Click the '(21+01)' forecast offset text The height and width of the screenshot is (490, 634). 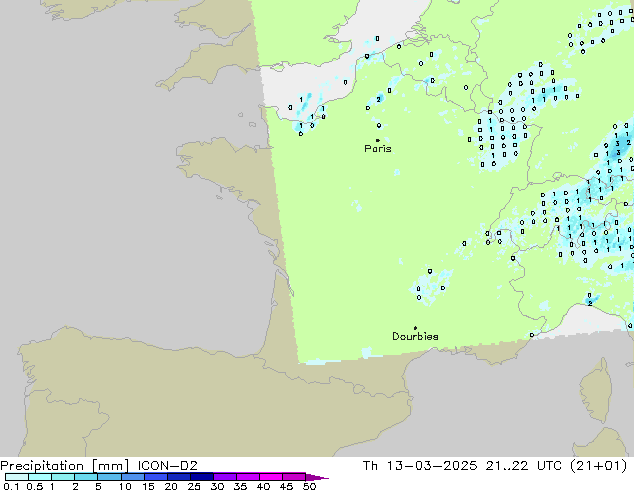598,466
